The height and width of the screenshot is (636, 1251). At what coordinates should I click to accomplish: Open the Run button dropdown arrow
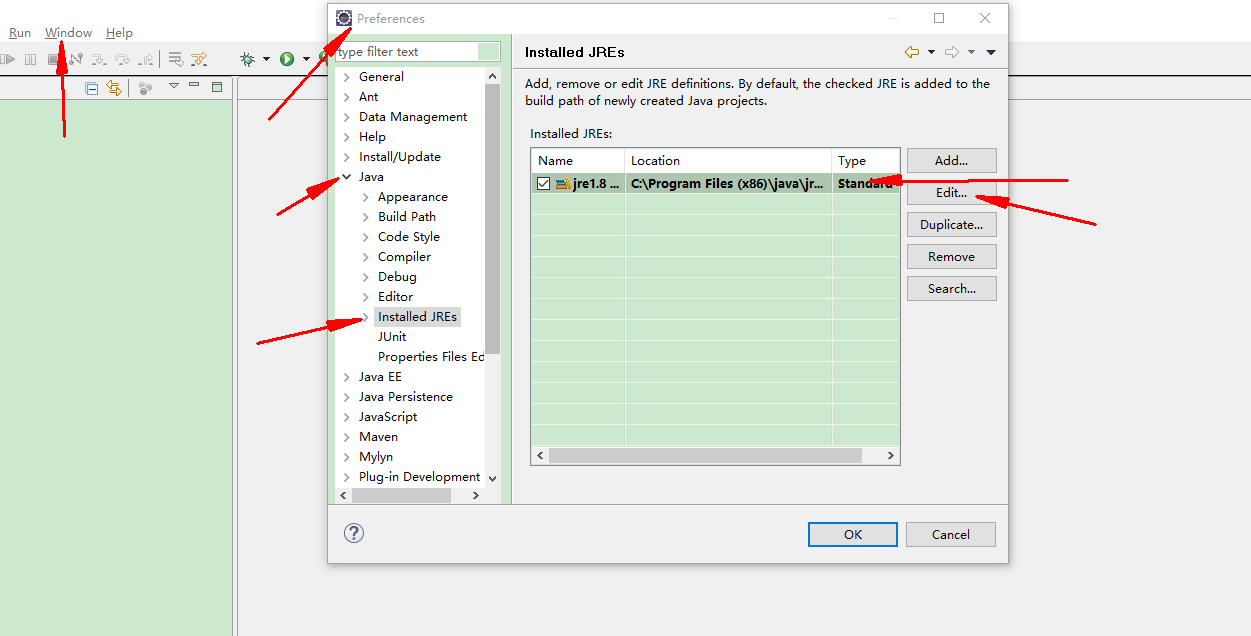pos(306,58)
